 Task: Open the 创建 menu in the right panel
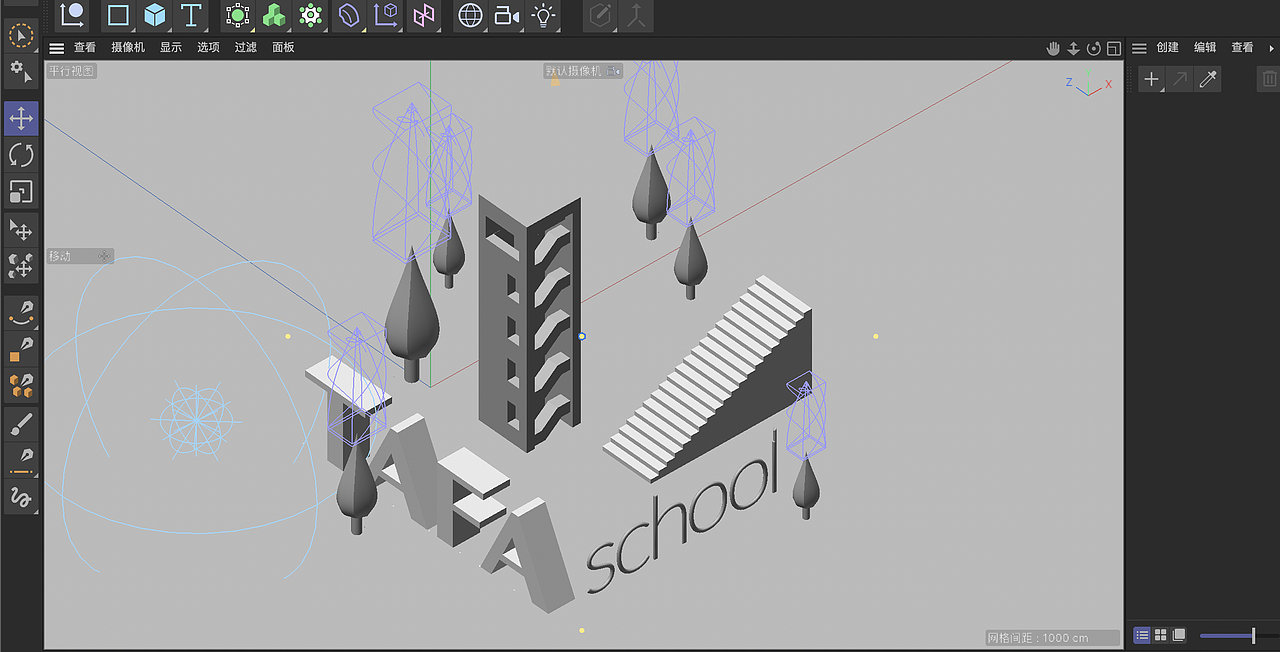pos(1168,47)
